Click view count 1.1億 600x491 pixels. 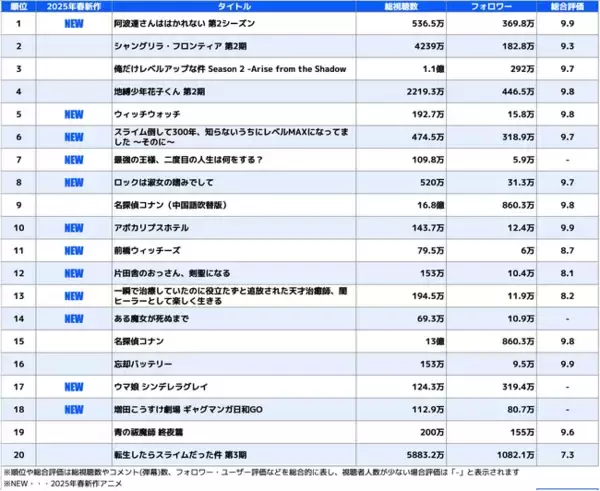[433, 69]
